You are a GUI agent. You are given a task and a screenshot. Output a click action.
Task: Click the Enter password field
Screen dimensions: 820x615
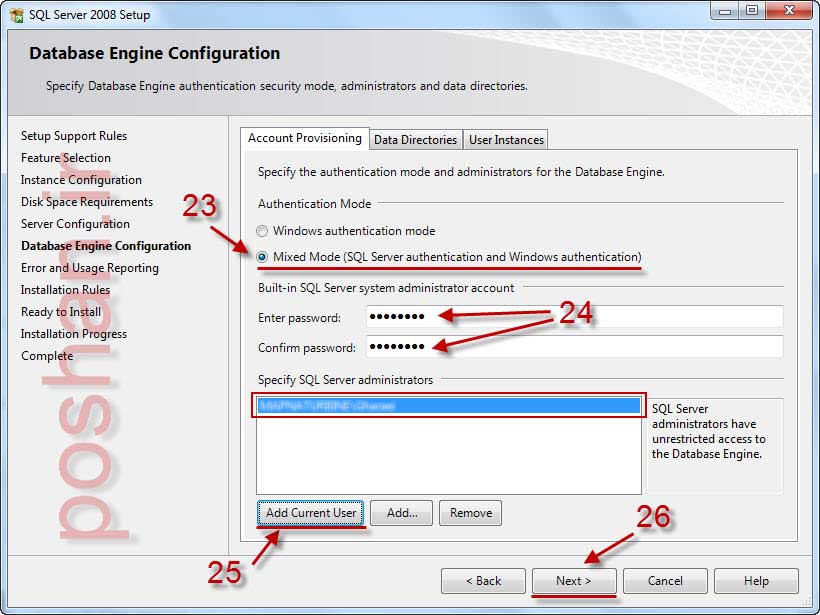(x=573, y=317)
